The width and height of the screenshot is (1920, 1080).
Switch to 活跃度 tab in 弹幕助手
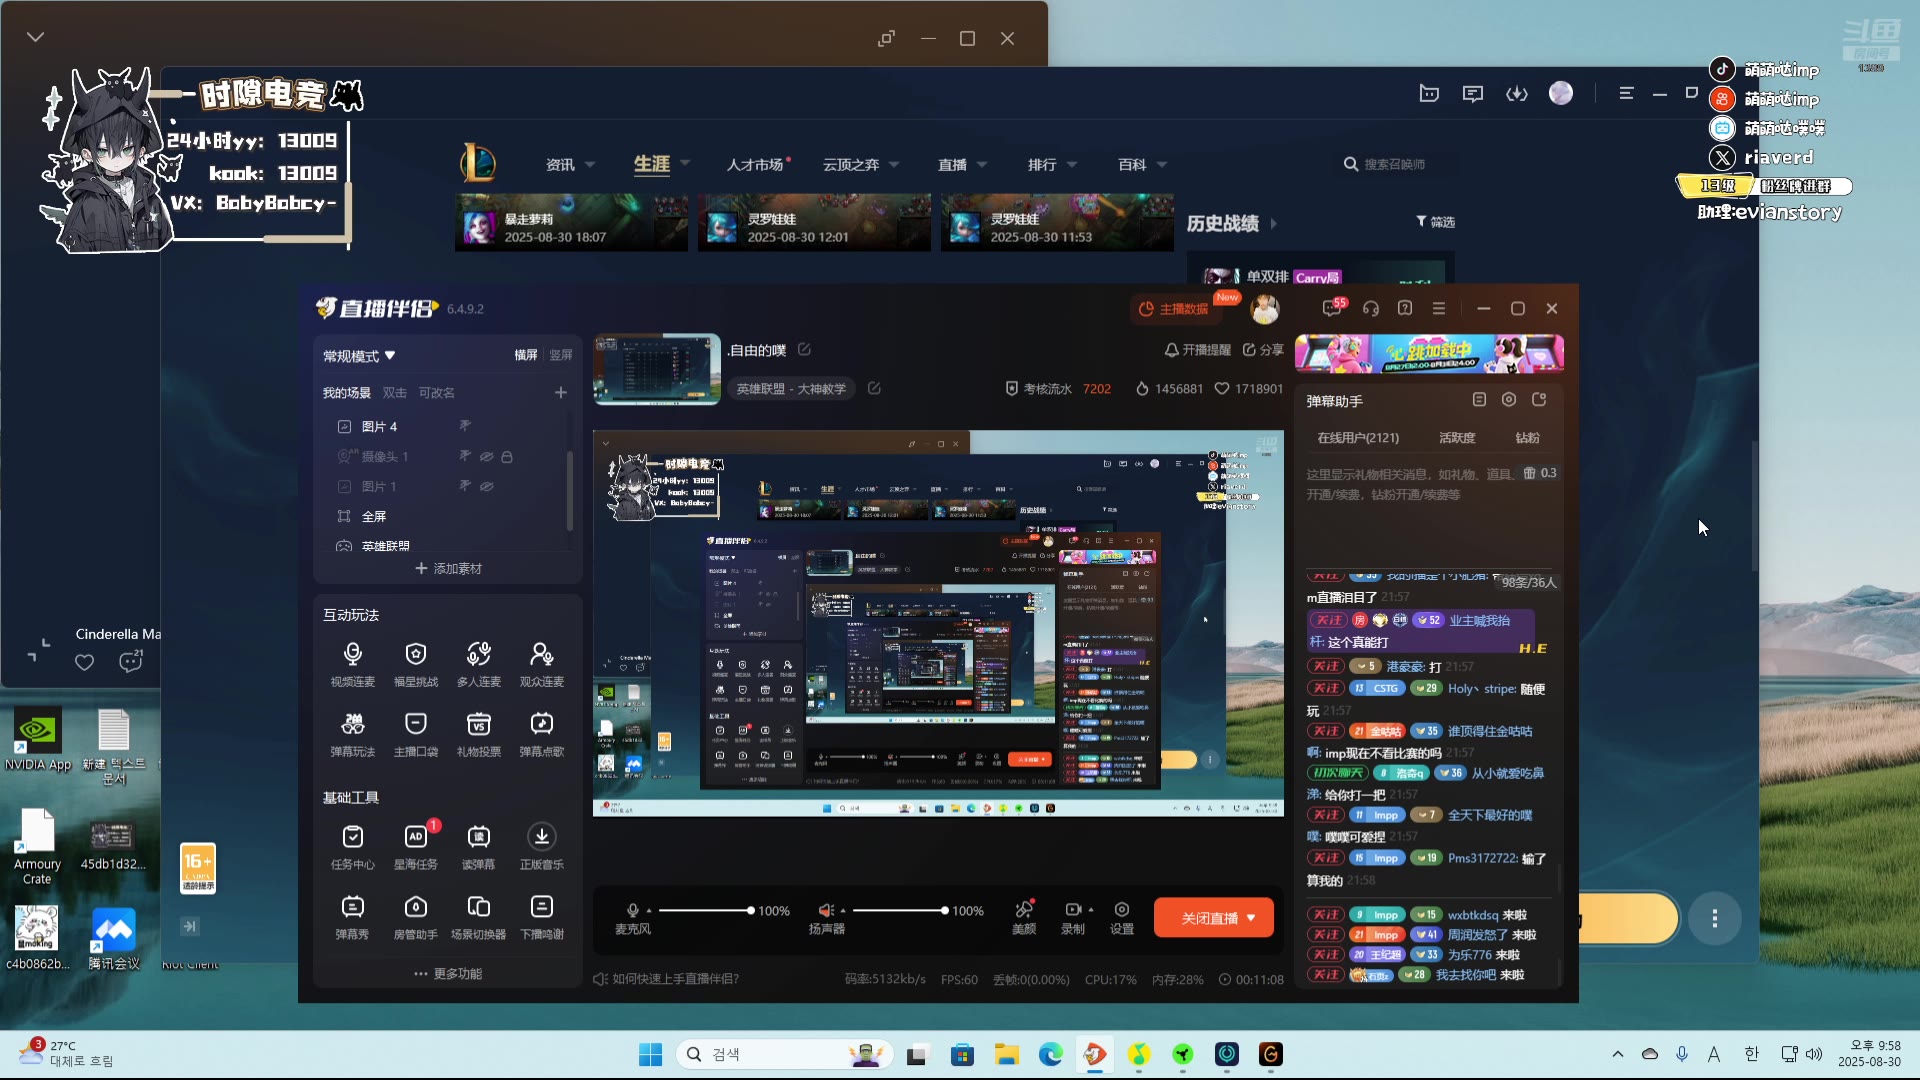(x=1456, y=438)
